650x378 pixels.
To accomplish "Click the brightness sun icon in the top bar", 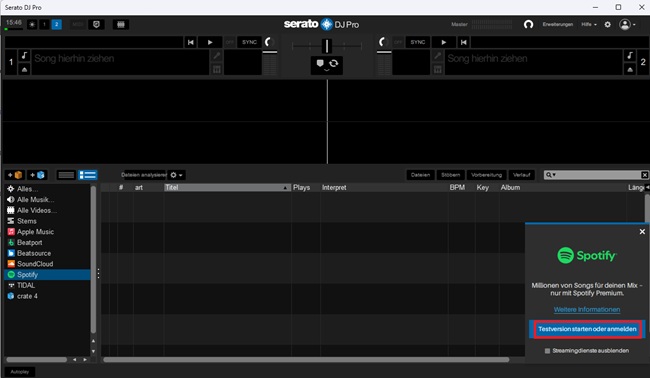I will click(32, 24).
